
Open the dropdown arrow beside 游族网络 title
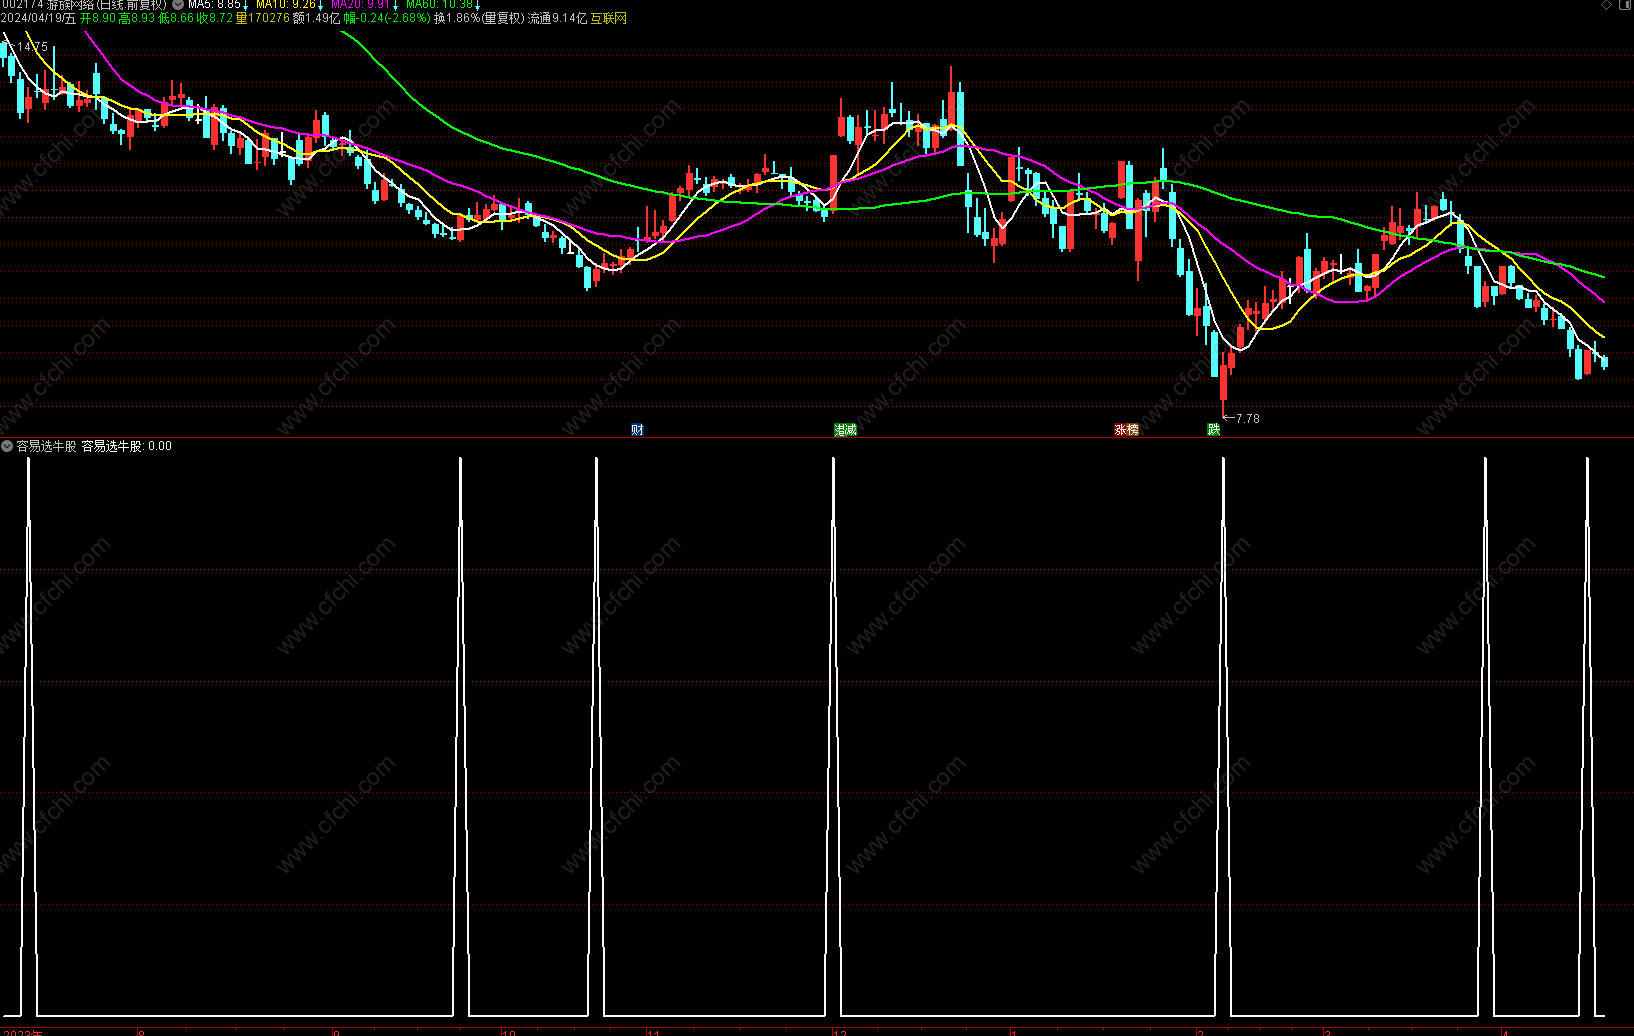pos(178,4)
